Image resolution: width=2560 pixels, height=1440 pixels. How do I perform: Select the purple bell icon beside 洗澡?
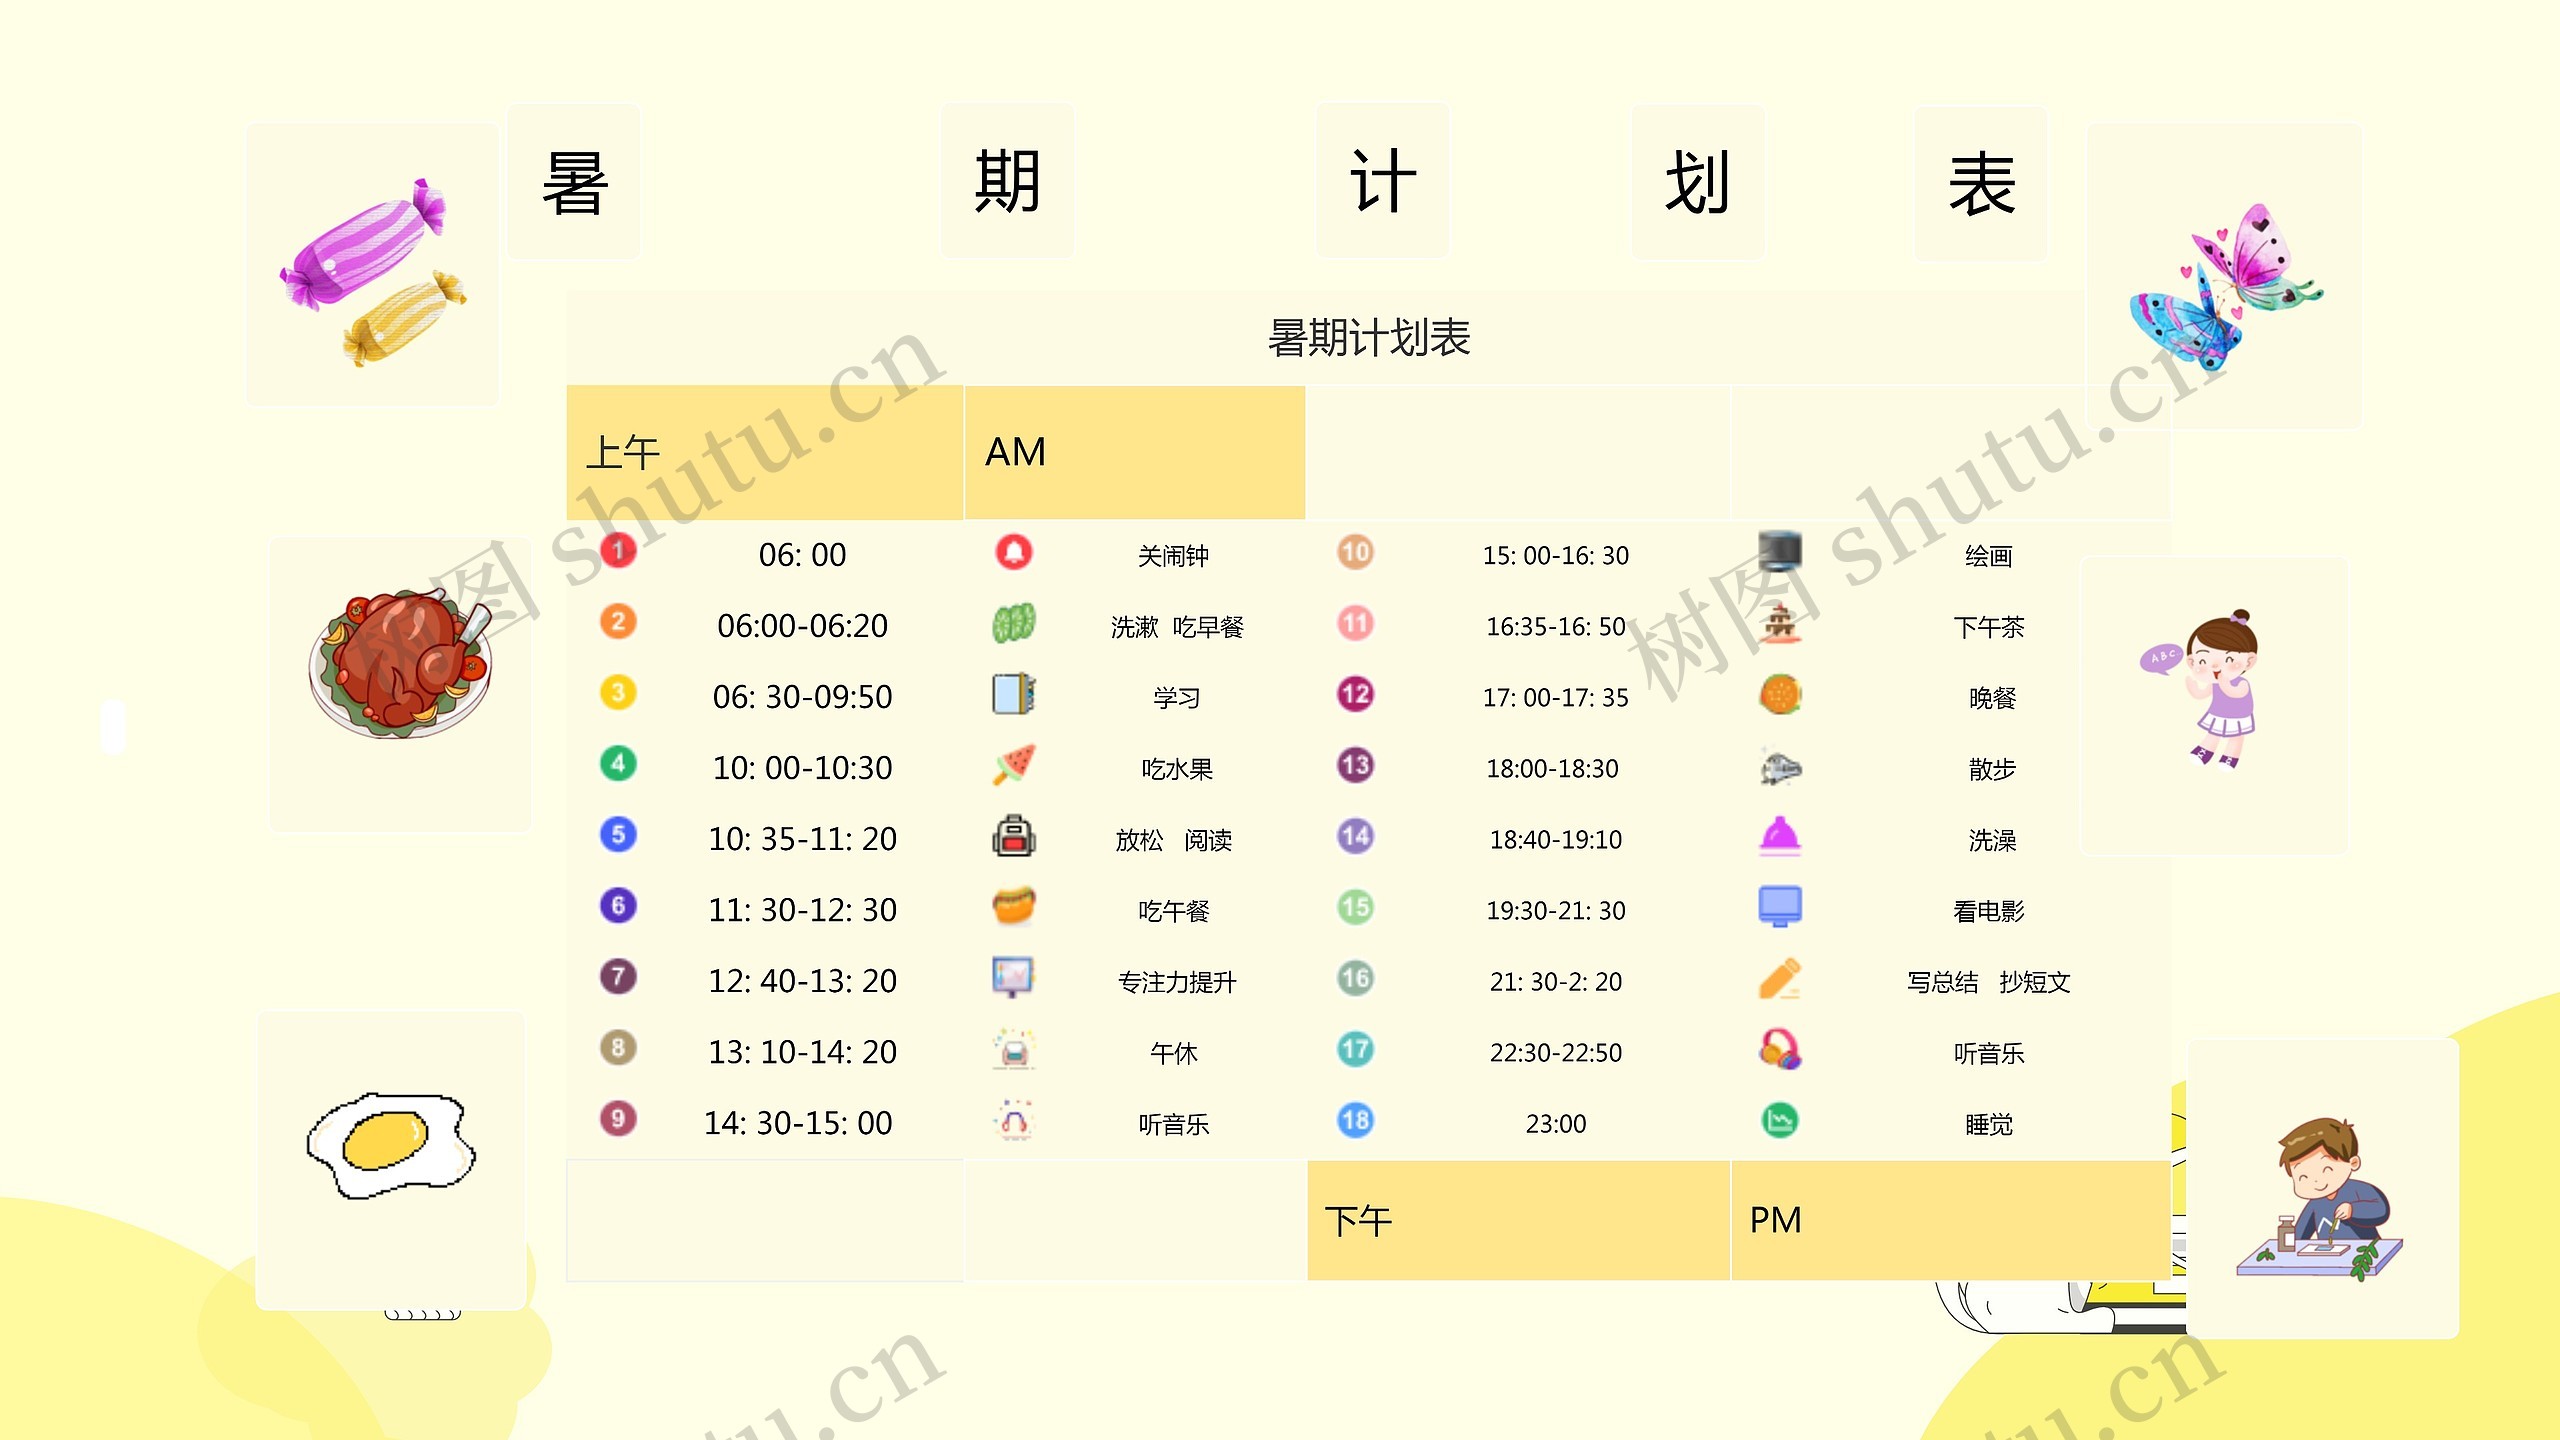(x=1780, y=836)
